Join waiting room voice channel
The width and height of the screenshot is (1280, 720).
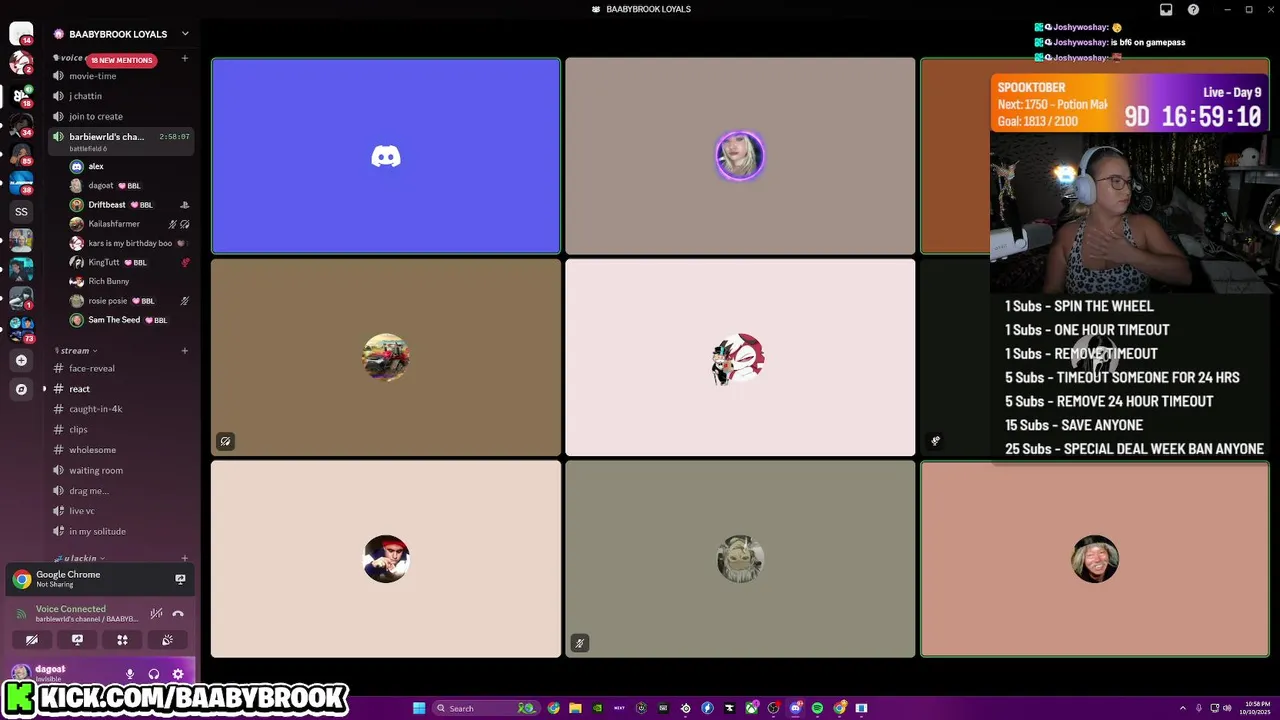(121, 470)
